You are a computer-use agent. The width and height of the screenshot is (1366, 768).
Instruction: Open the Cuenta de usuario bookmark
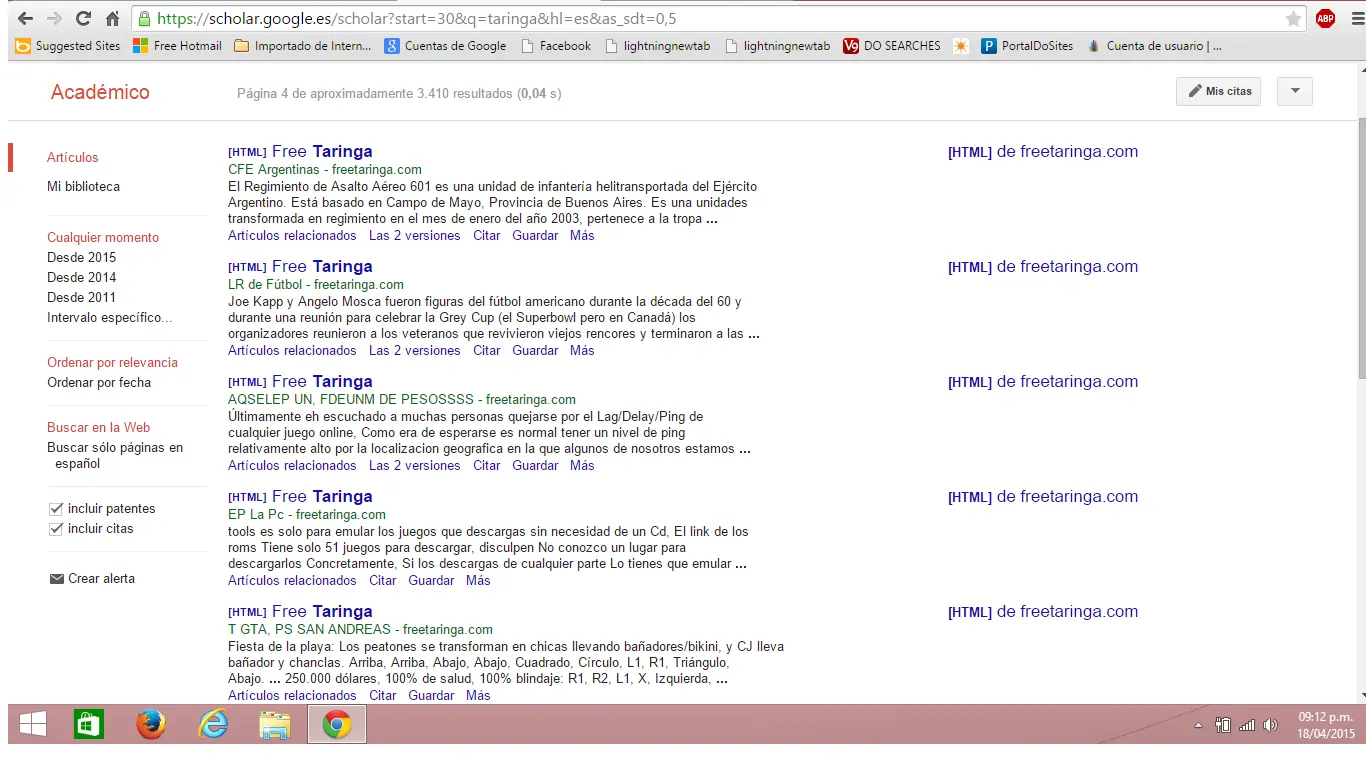[1154, 46]
